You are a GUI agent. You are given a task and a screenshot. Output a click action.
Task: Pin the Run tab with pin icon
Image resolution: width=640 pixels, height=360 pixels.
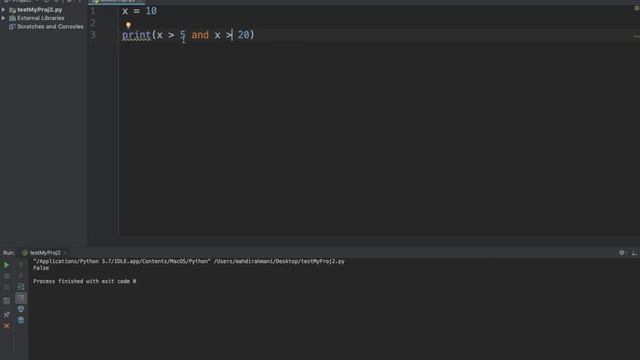point(6,314)
